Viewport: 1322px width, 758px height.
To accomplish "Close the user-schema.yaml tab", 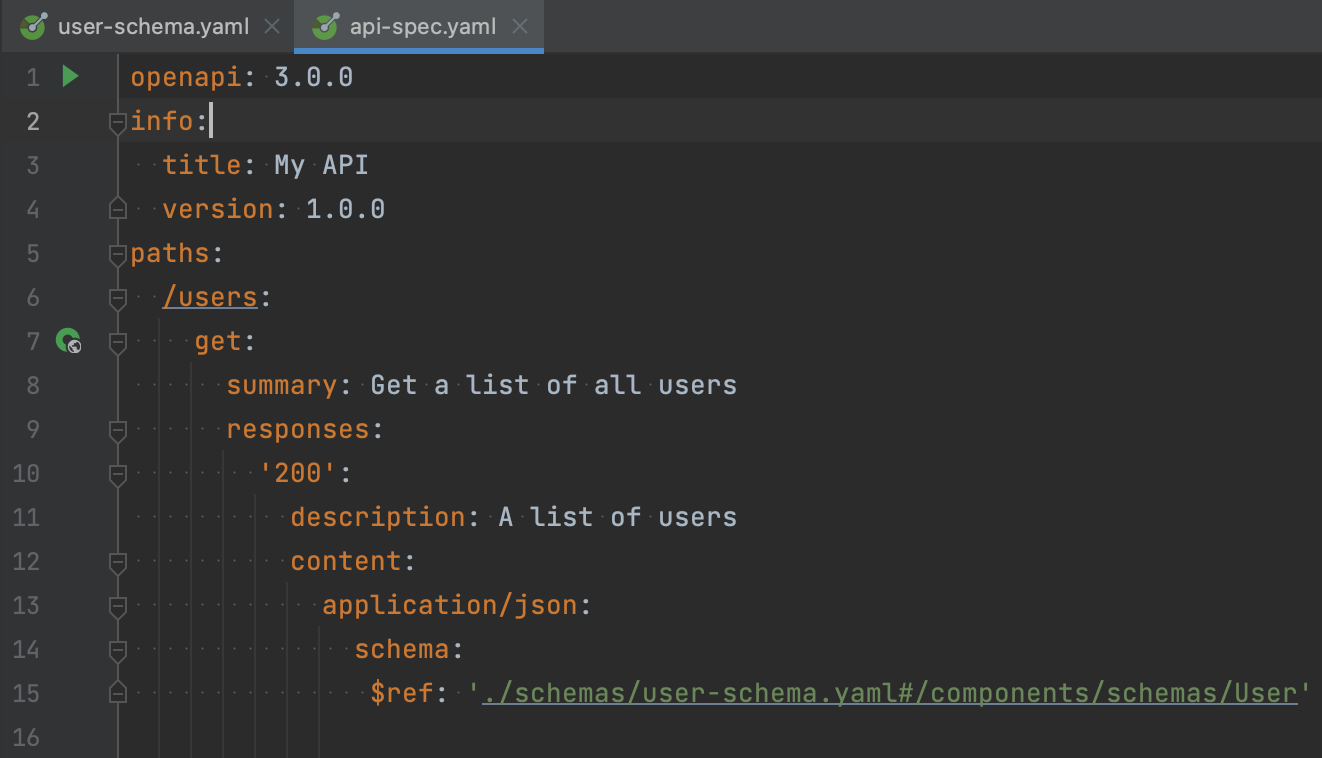I will (x=271, y=26).
